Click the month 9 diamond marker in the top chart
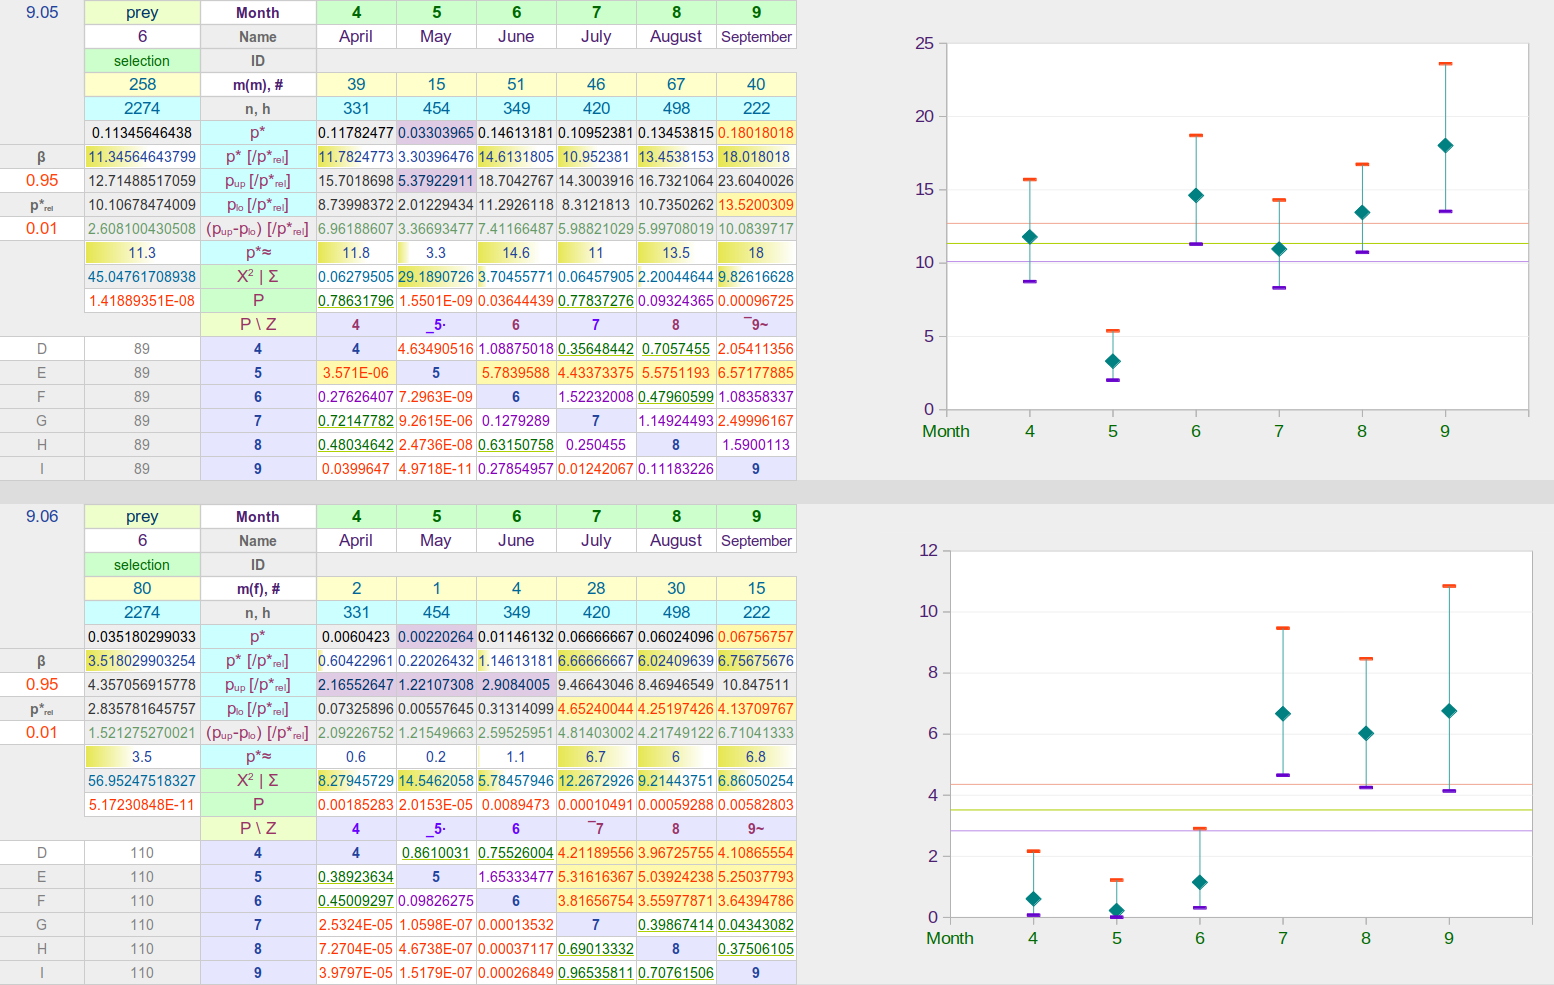This screenshot has width=1554, height=985. [1445, 146]
